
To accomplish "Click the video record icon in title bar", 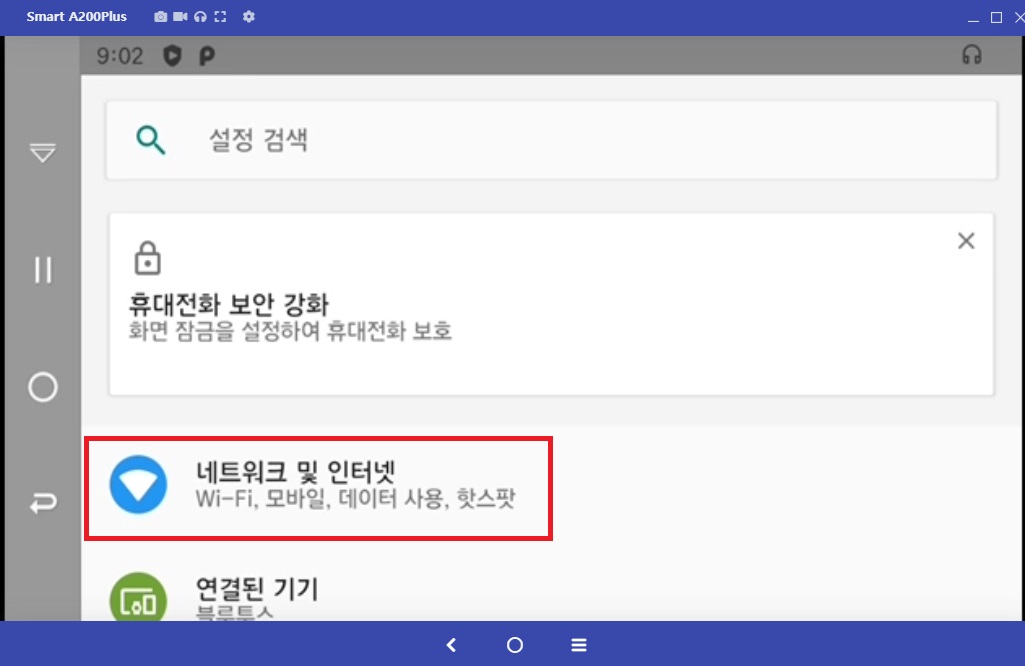I will pyautogui.click(x=180, y=17).
